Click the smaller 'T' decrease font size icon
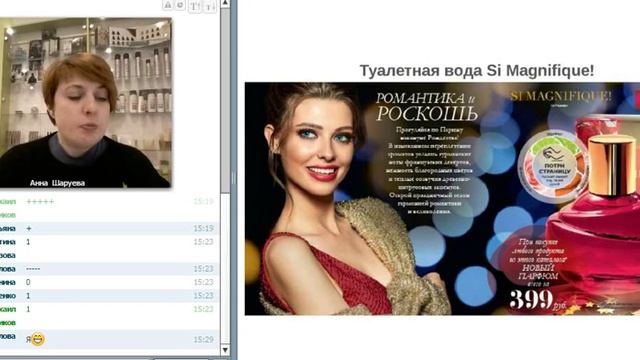This screenshot has height=360, width=640. pos(209,6)
